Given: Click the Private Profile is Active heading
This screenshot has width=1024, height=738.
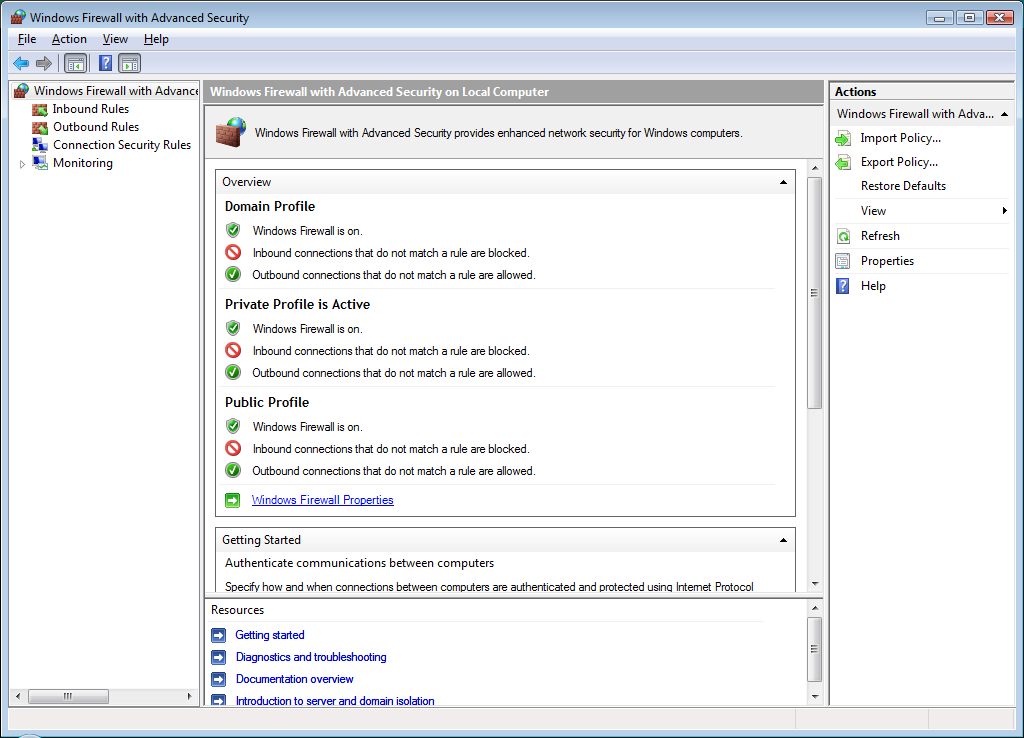Looking at the screenshot, I should 297,304.
